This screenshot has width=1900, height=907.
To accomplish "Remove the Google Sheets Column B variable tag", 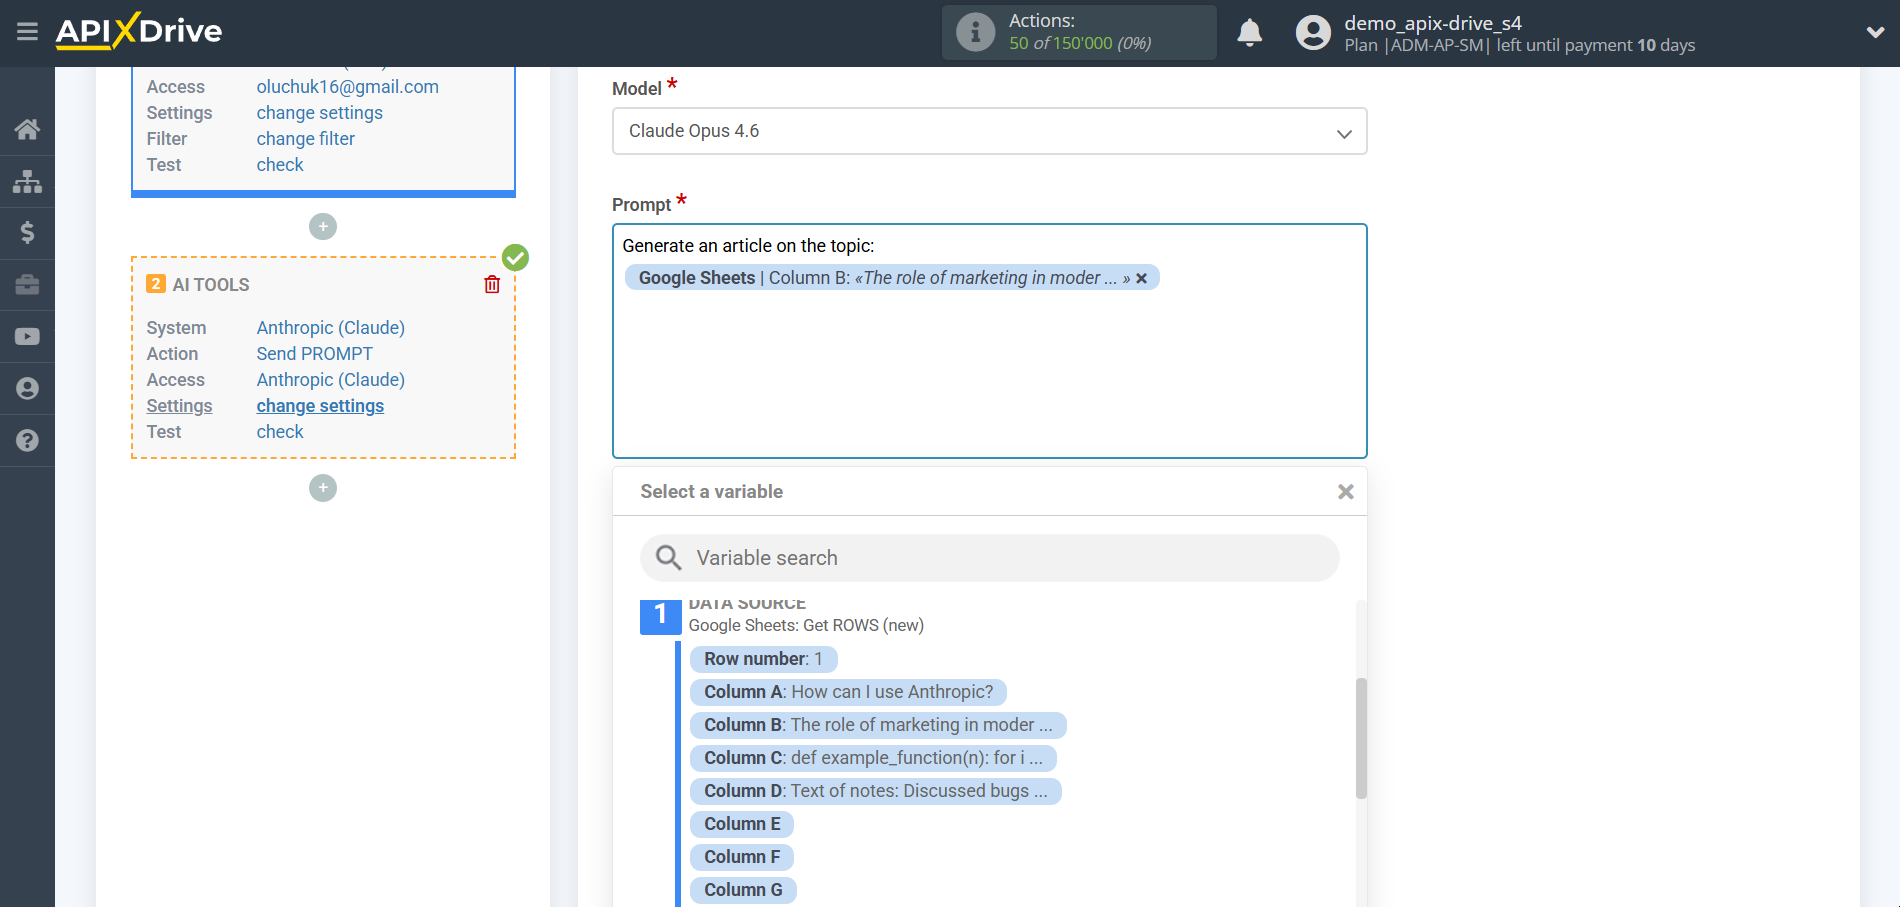I will [x=1141, y=279].
